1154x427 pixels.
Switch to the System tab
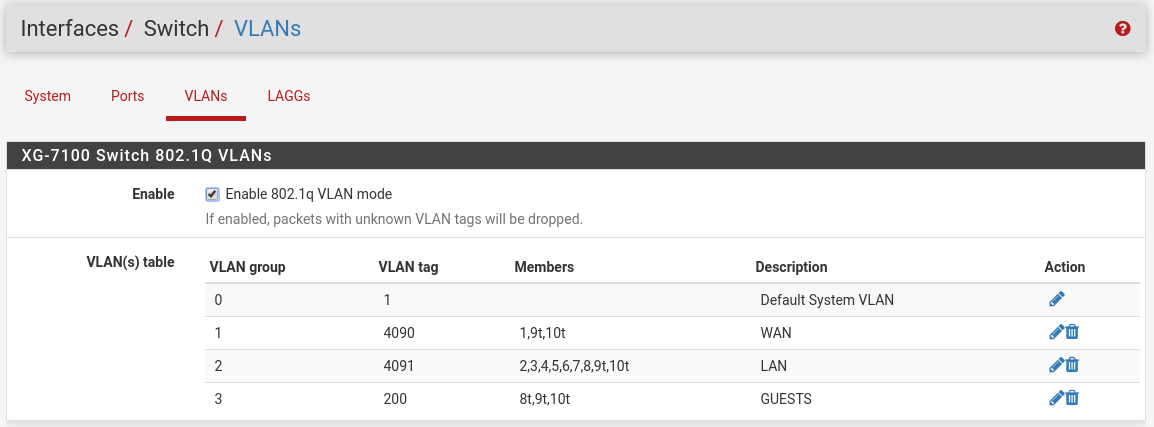coord(48,96)
